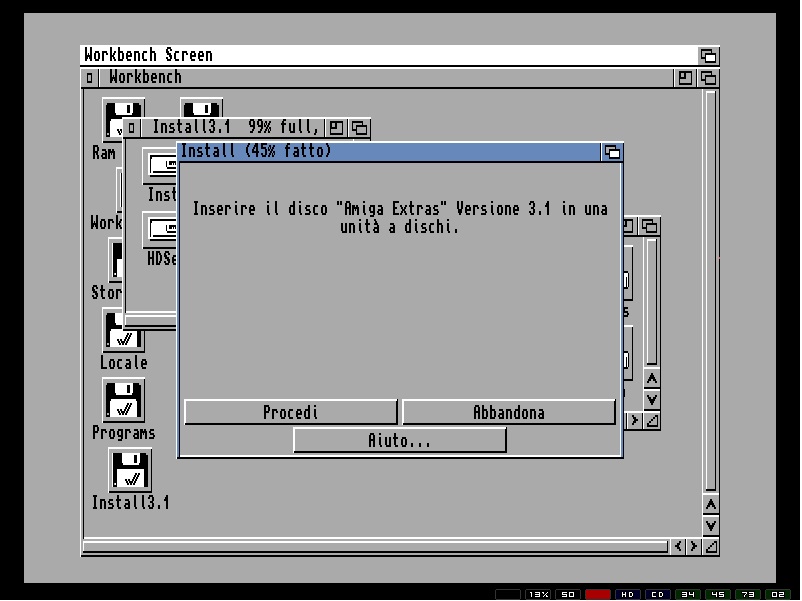Click the Workbench vertical scrollbar track
802x601 pixels.
(710, 291)
